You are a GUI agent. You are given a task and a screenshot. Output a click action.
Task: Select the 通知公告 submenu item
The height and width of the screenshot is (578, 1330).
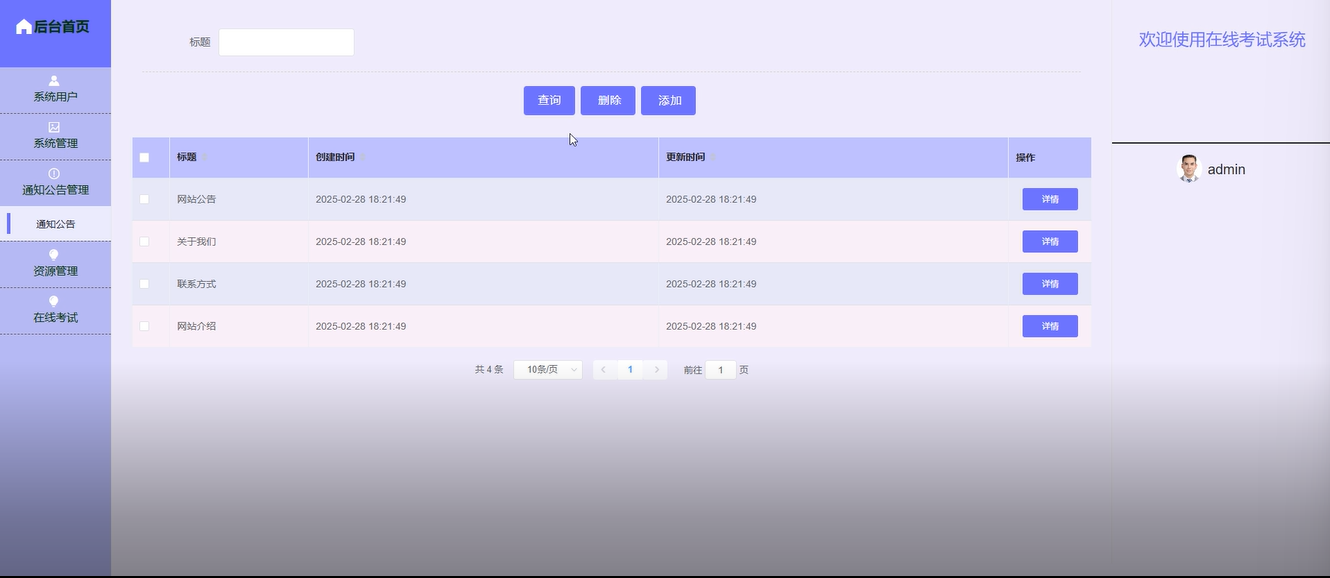coord(55,224)
